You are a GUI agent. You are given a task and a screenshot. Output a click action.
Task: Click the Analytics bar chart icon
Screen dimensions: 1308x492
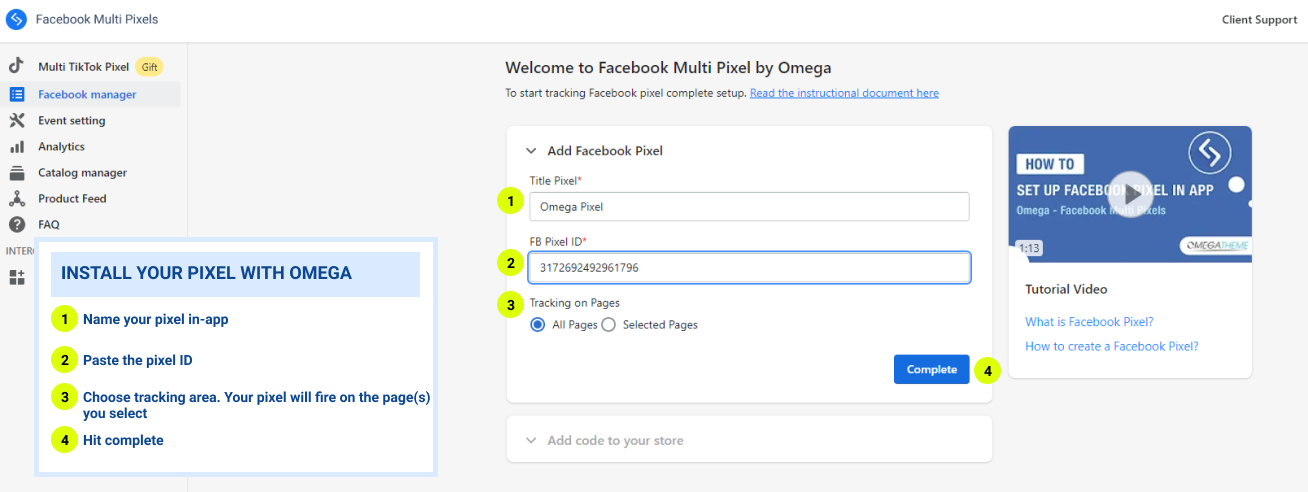[x=16, y=146]
